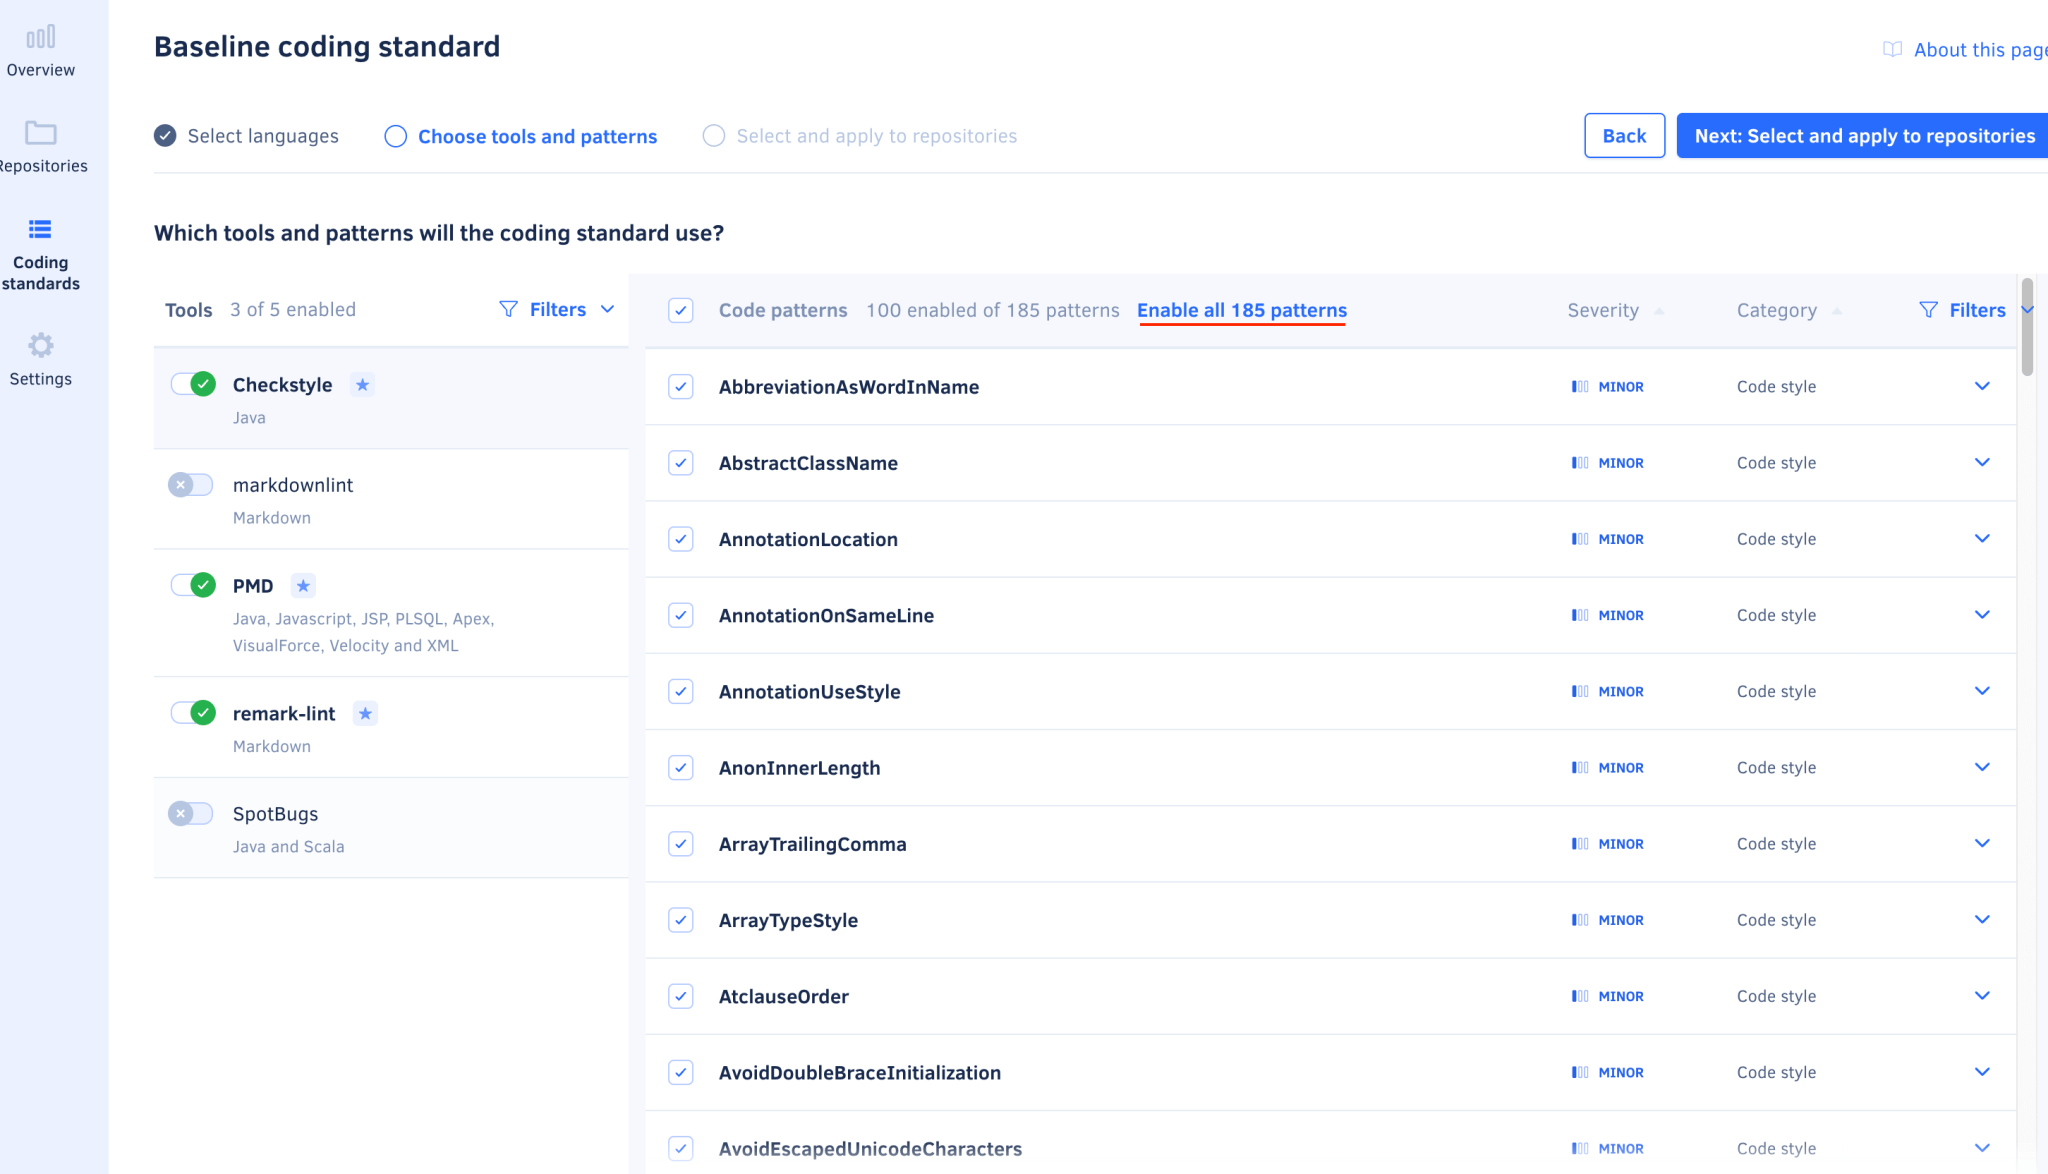The height and width of the screenshot is (1174, 2048).
Task: Click the star next to Checkstyle
Action: pyautogui.click(x=362, y=384)
